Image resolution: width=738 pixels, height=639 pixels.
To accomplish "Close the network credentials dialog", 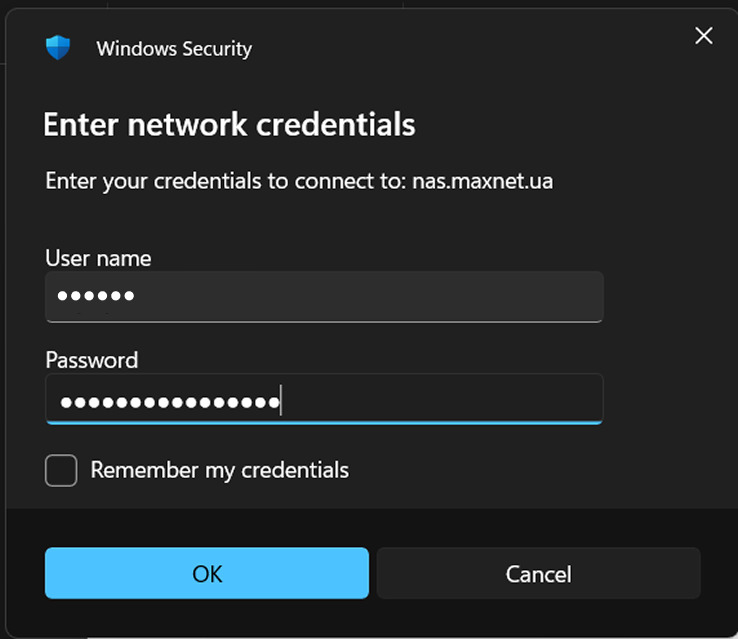I will (x=704, y=36).
